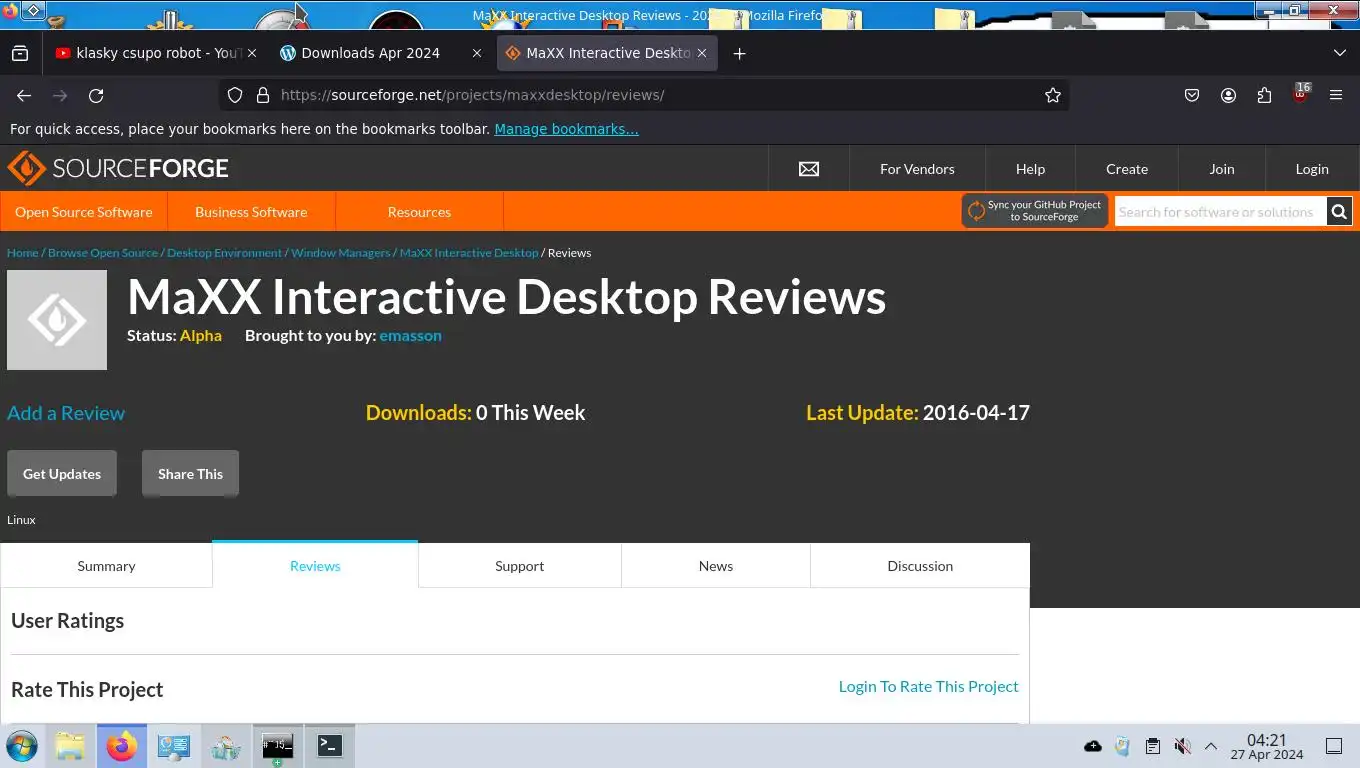Click Login To Rate This Project

pos(928,686)
